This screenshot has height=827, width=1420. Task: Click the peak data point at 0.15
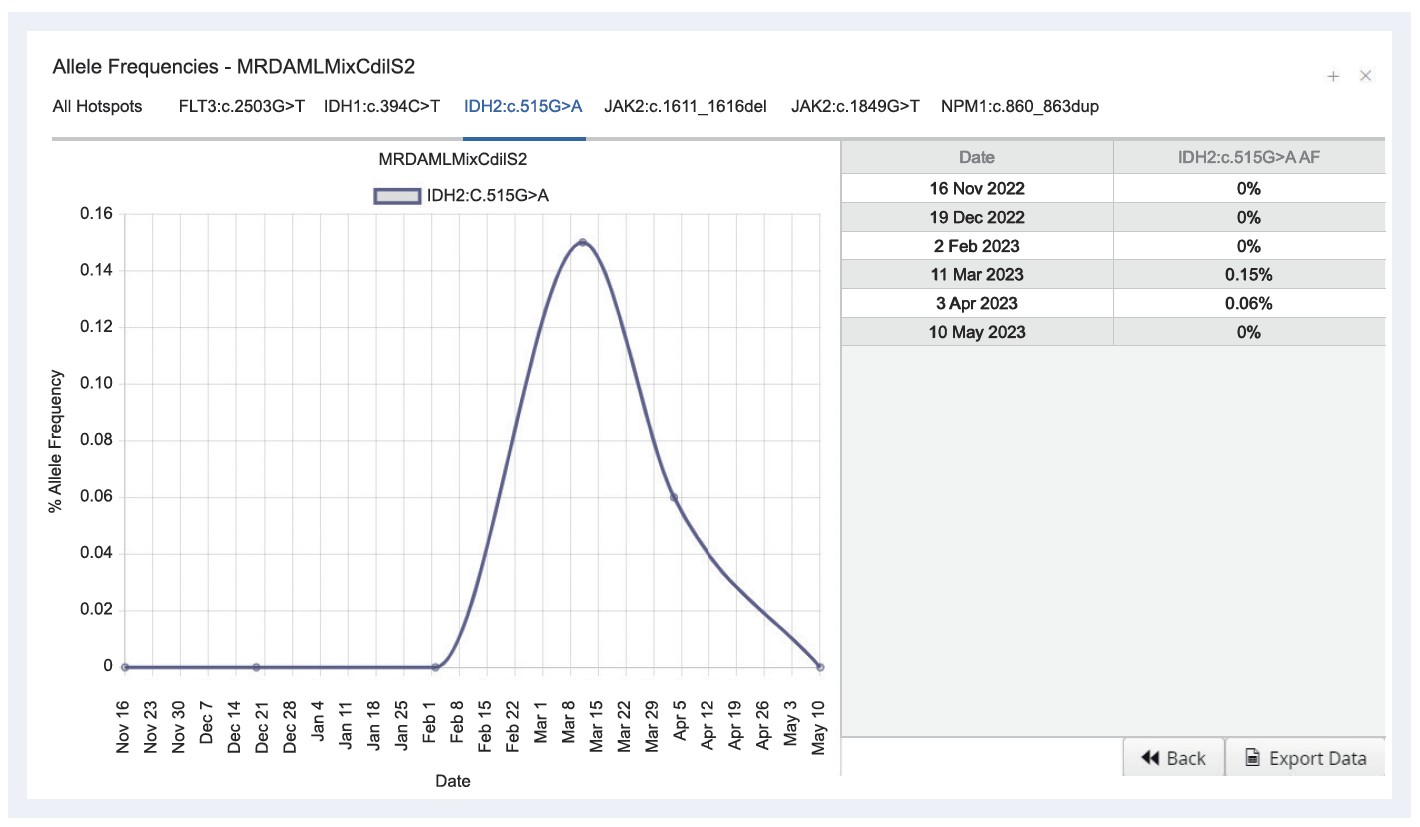pos(582,242)
